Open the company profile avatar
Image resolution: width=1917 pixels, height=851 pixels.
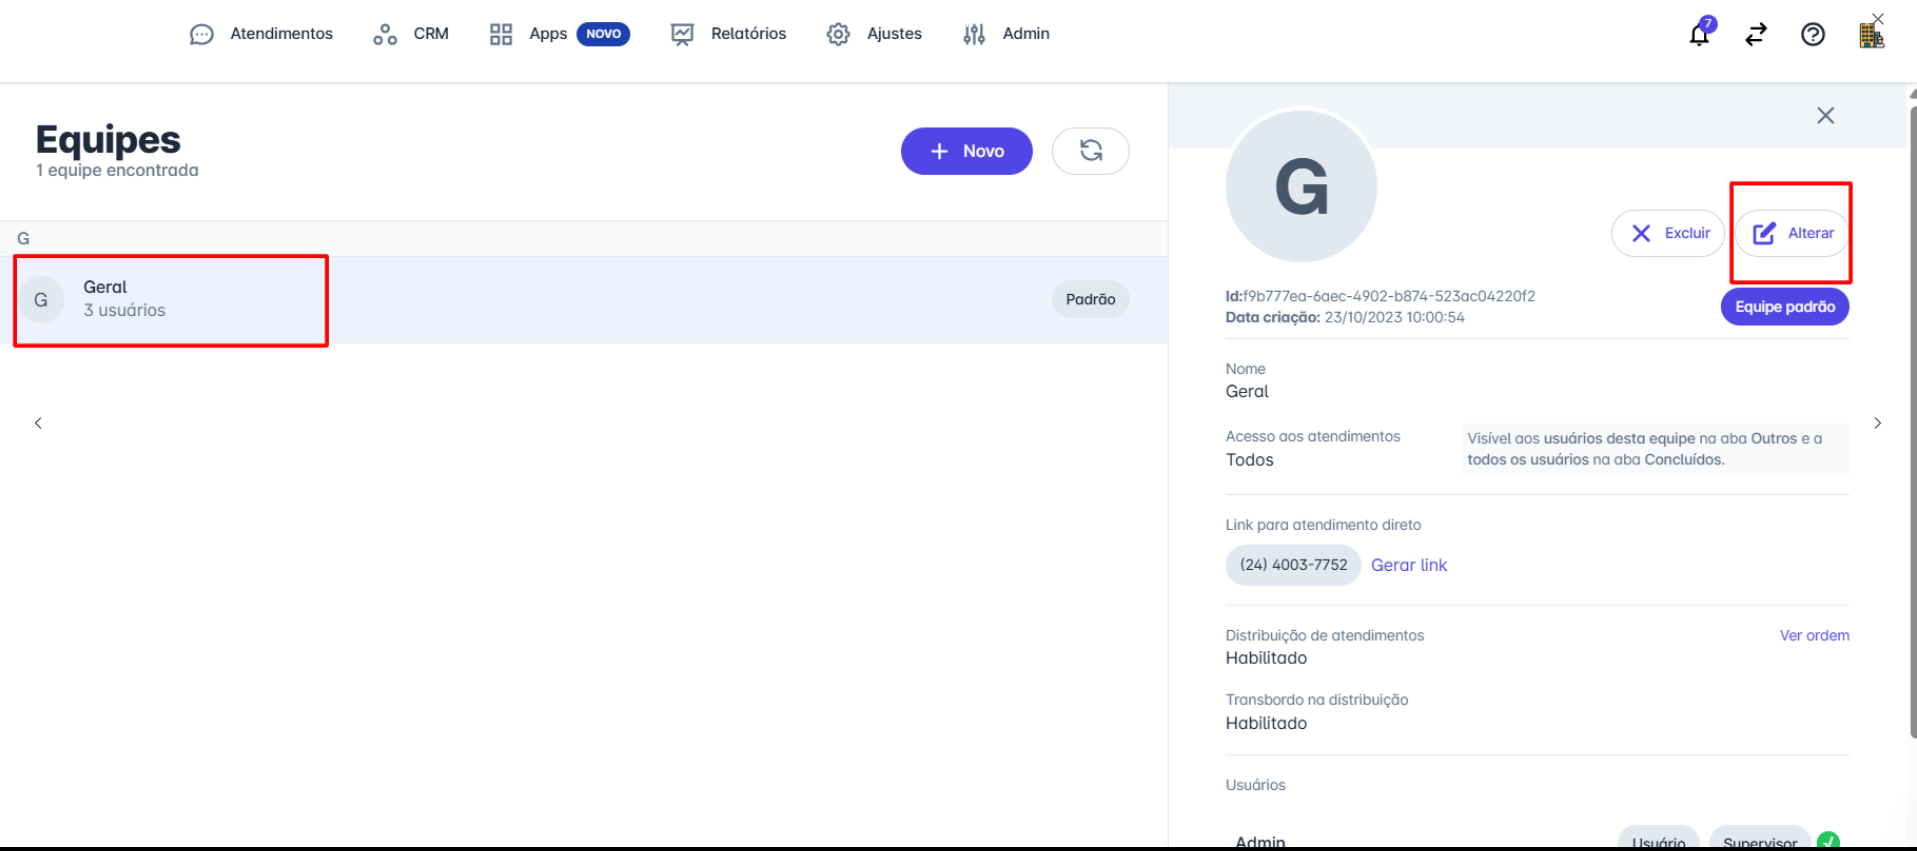click(x=1870, y=36)
